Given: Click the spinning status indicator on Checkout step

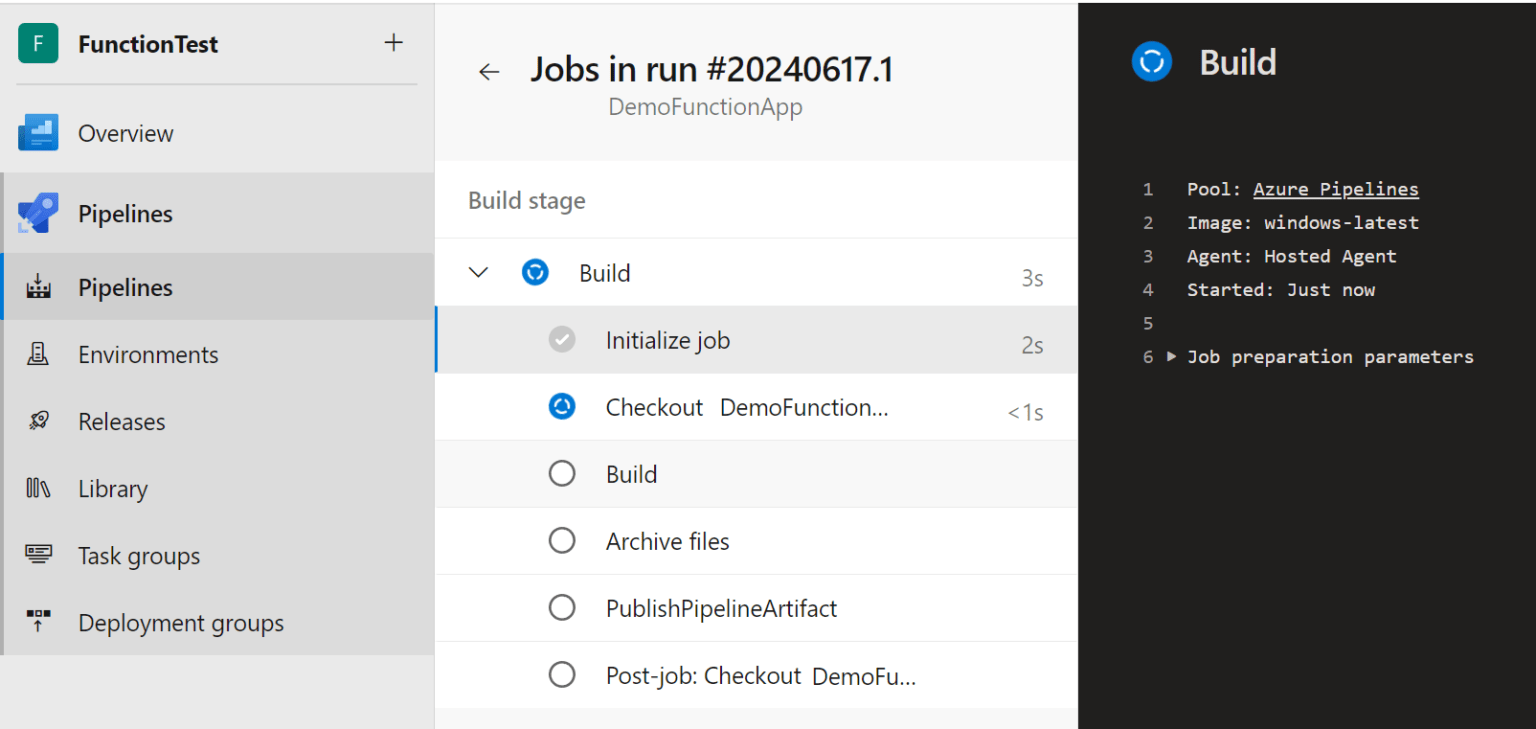Looking at the screenshot, I should point(562,406).
